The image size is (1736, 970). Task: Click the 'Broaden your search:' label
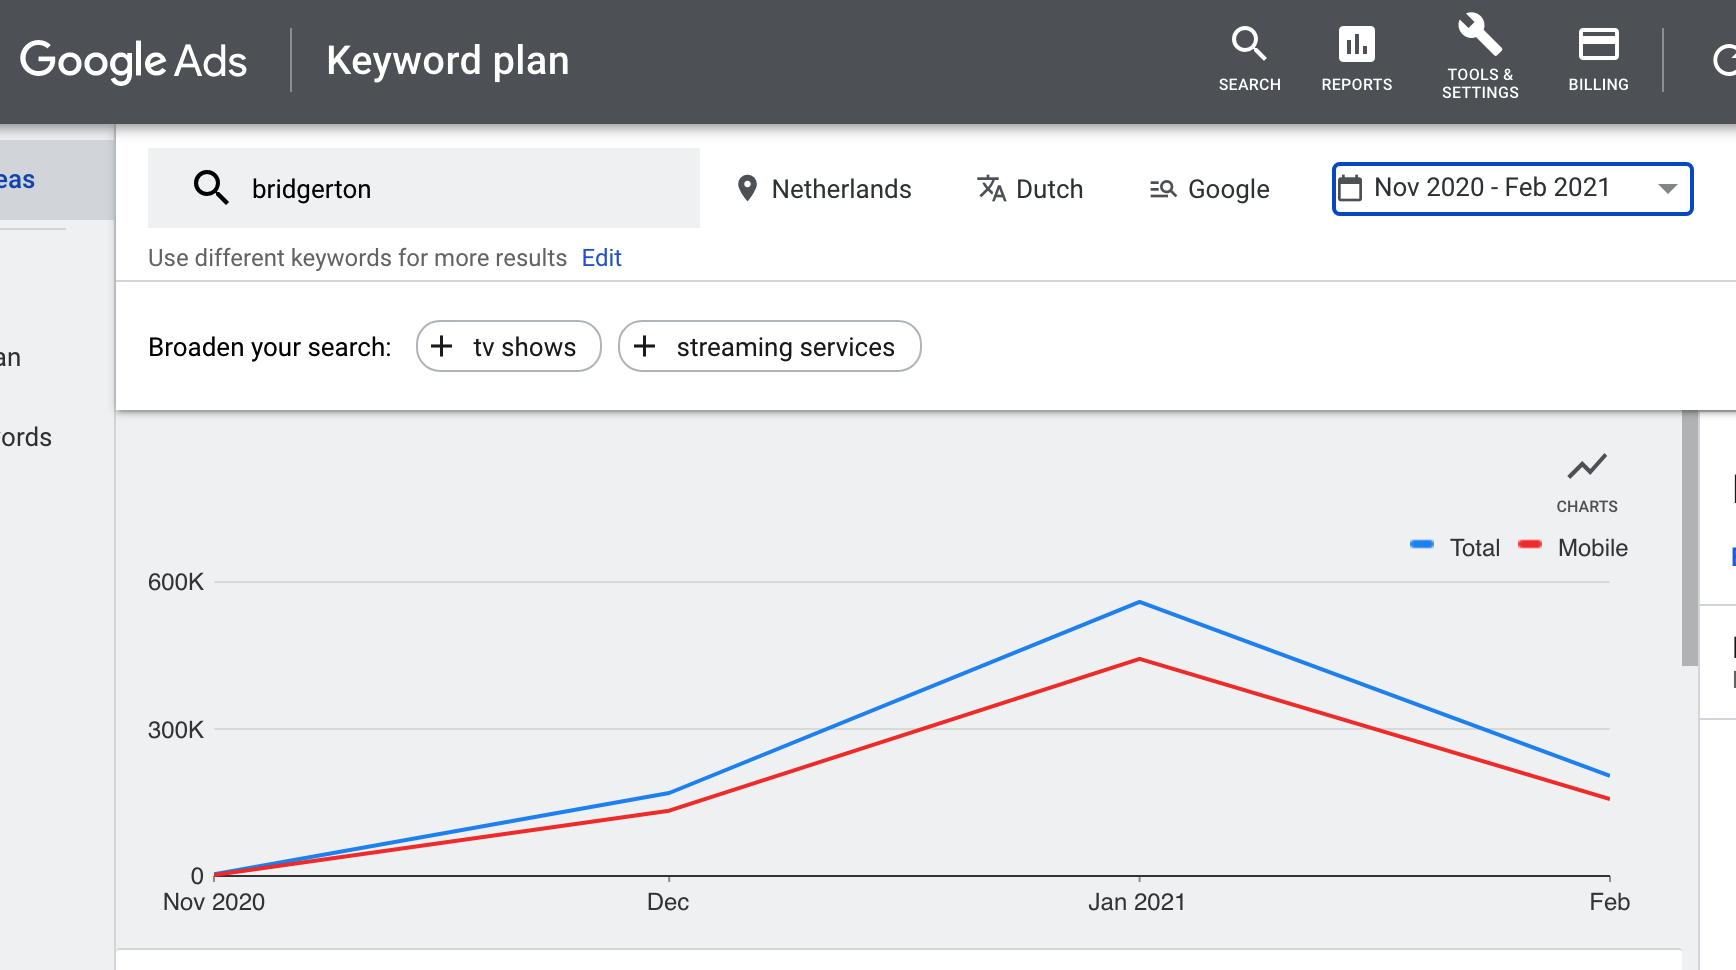point(270,347)
